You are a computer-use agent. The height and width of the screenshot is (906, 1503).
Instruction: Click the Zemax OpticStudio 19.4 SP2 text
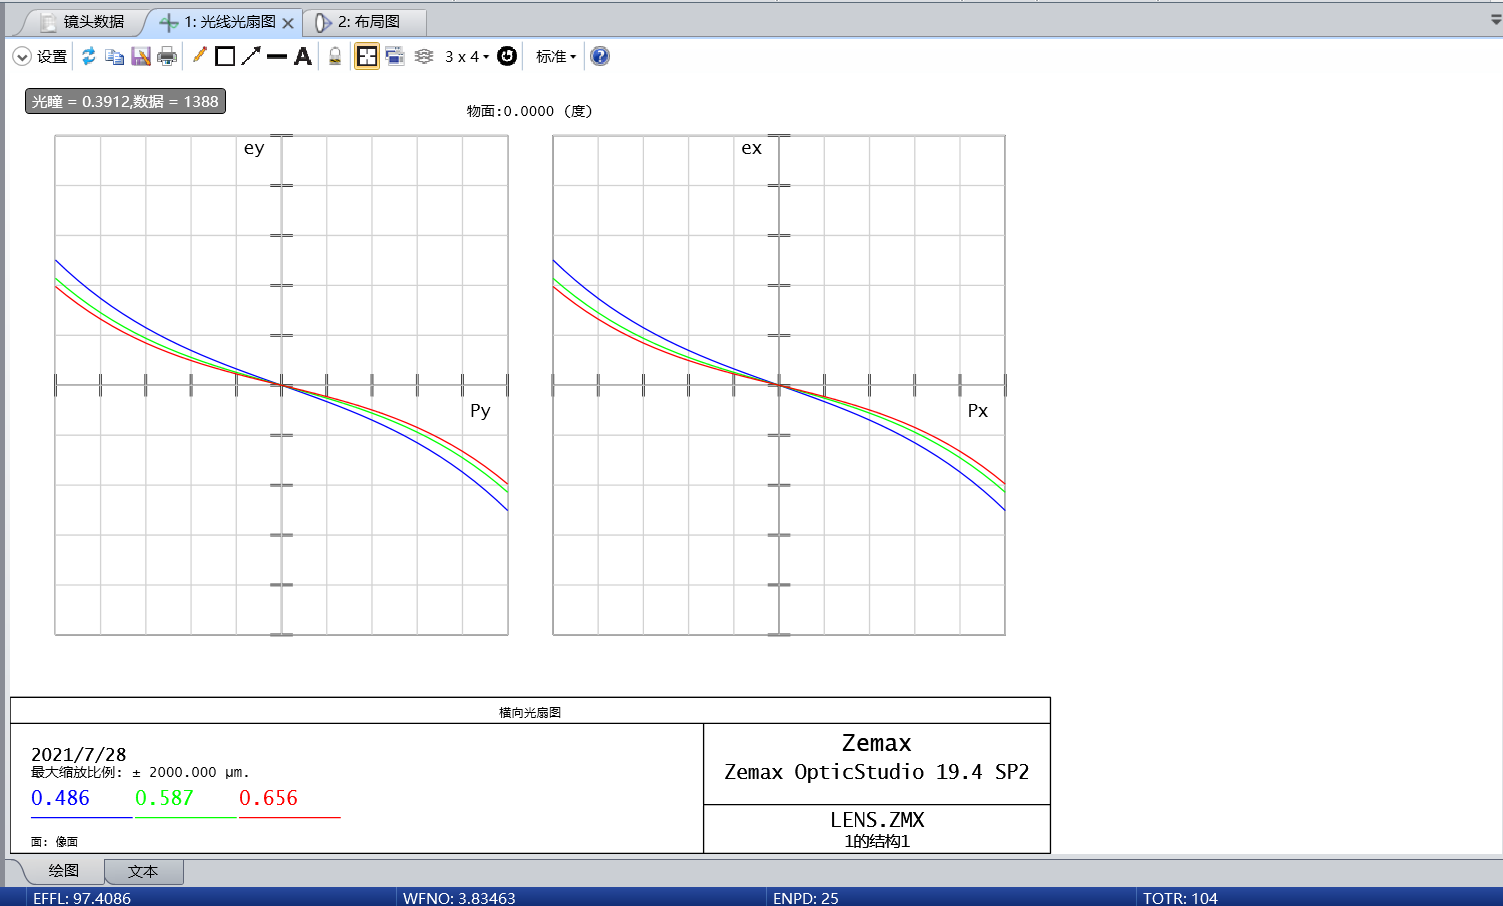876,772
